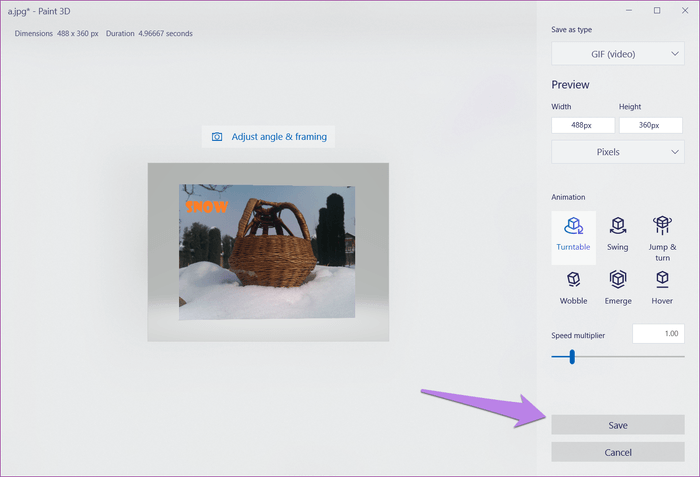
Task: Click the basket preview image
Action: coord(268,252)
